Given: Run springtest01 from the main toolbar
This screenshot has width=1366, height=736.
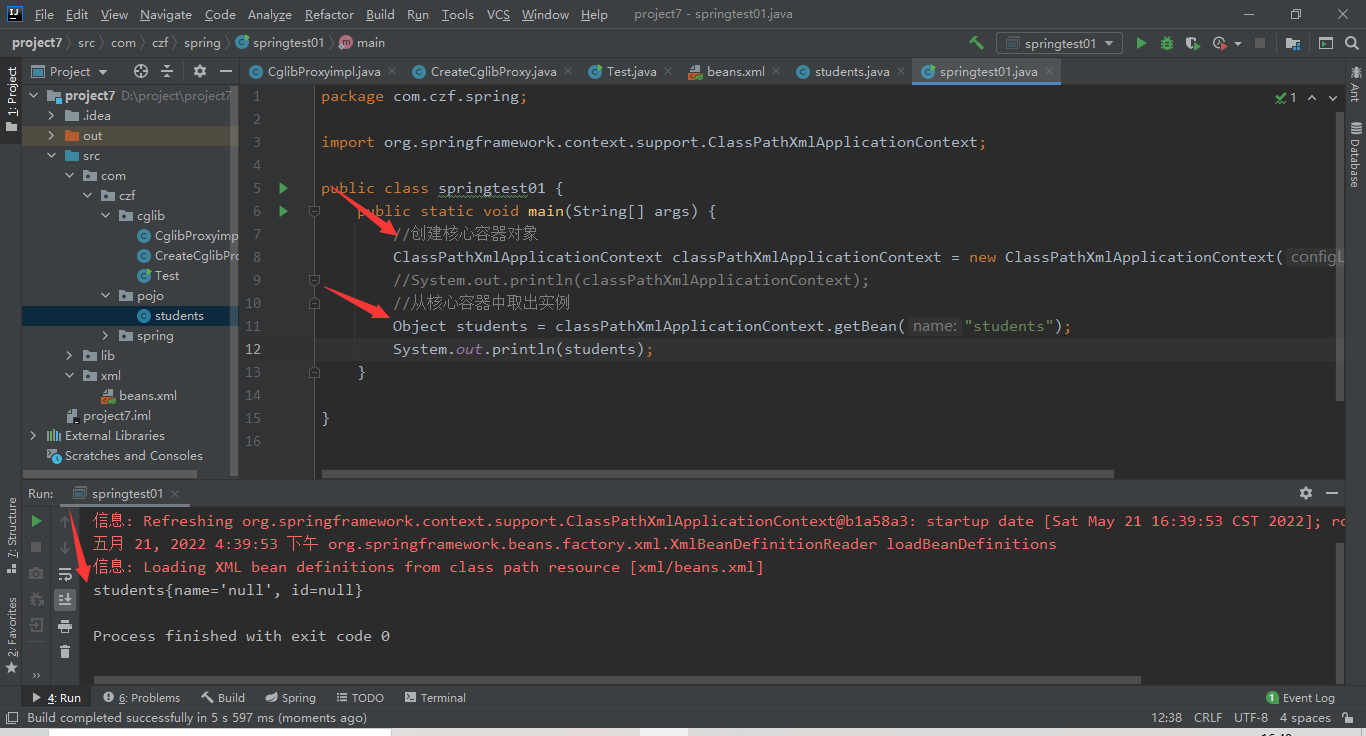Looking at the screenshot, I should tap(1141, 43).
